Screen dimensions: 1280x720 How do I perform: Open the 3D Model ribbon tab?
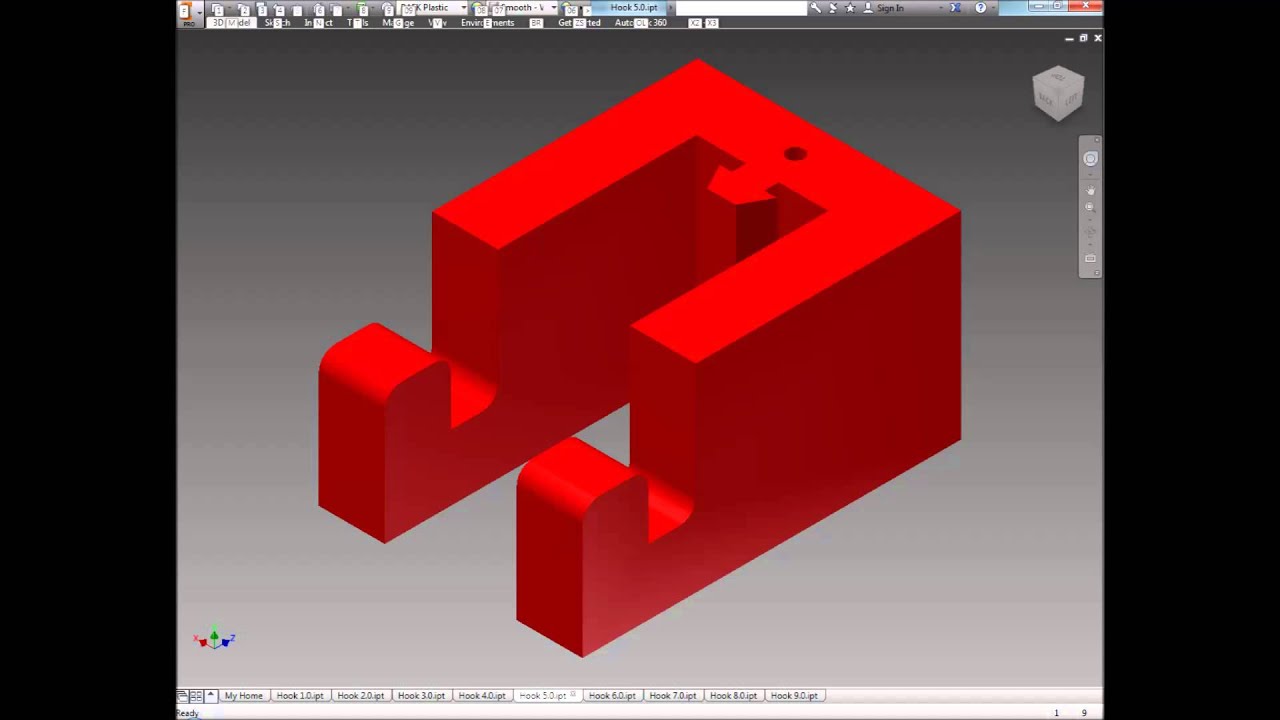tap(233, 23)
